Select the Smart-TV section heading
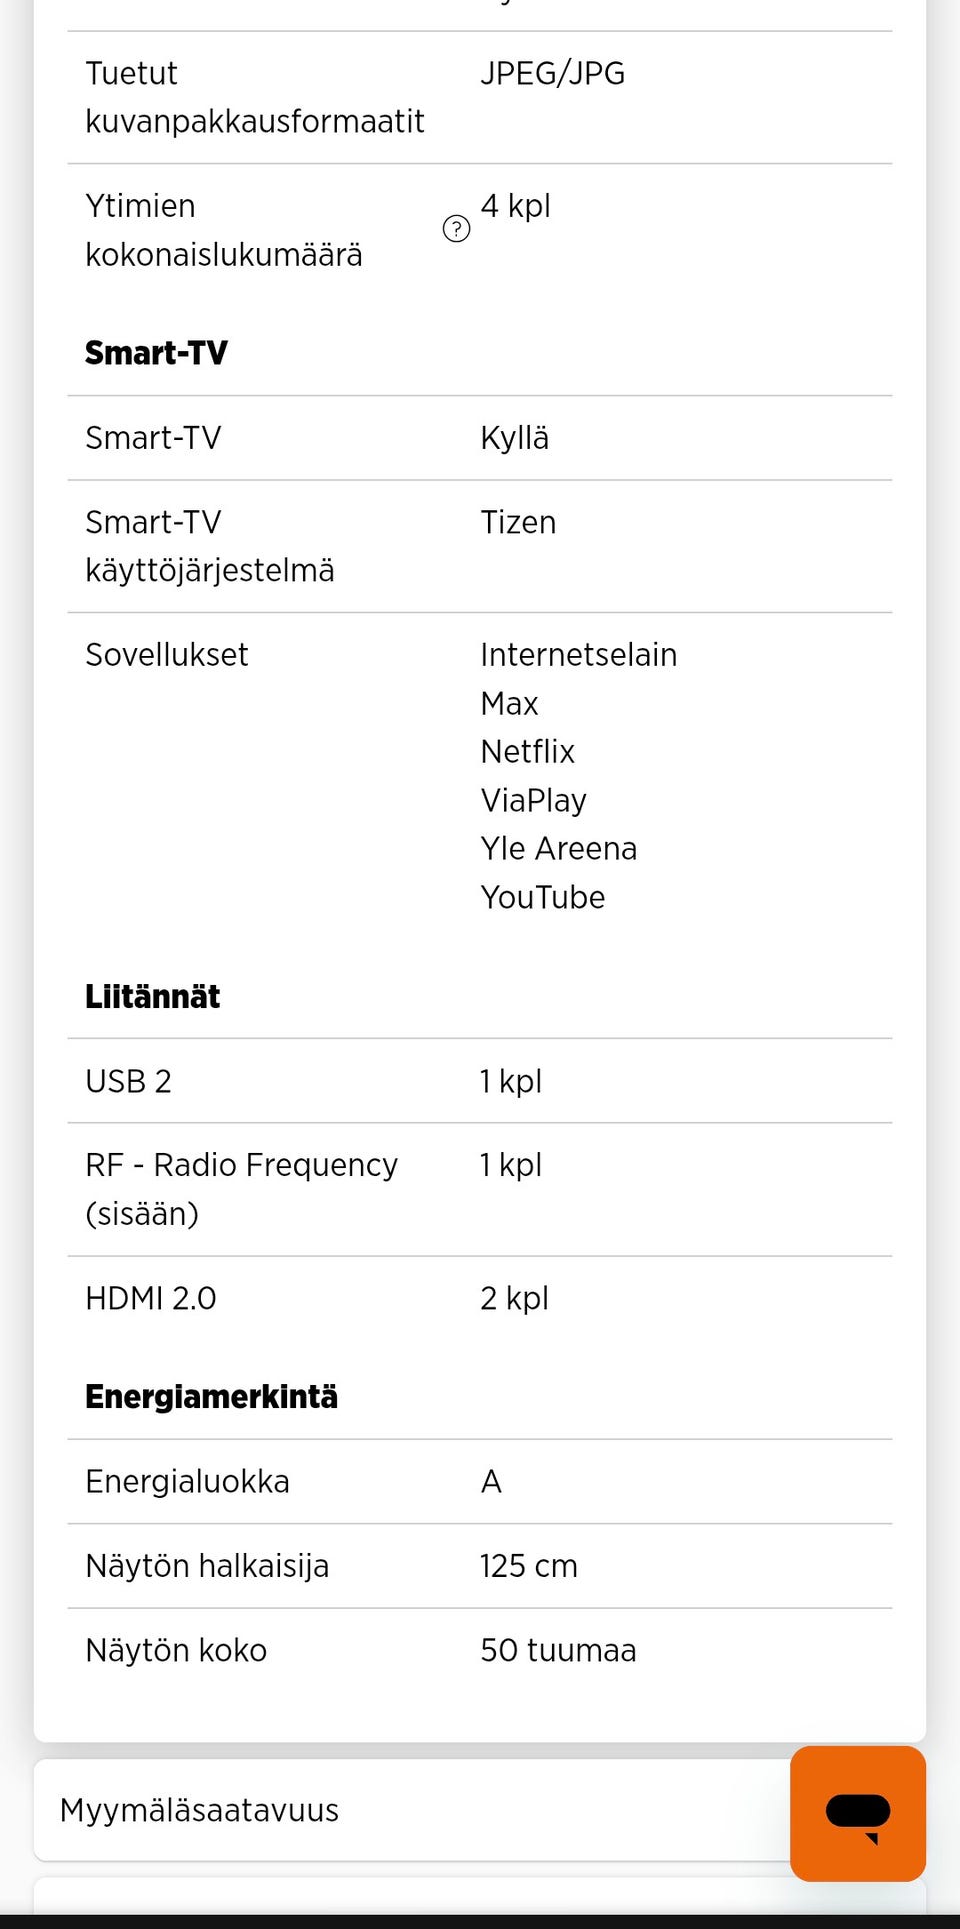 click(x=156, y=353)
